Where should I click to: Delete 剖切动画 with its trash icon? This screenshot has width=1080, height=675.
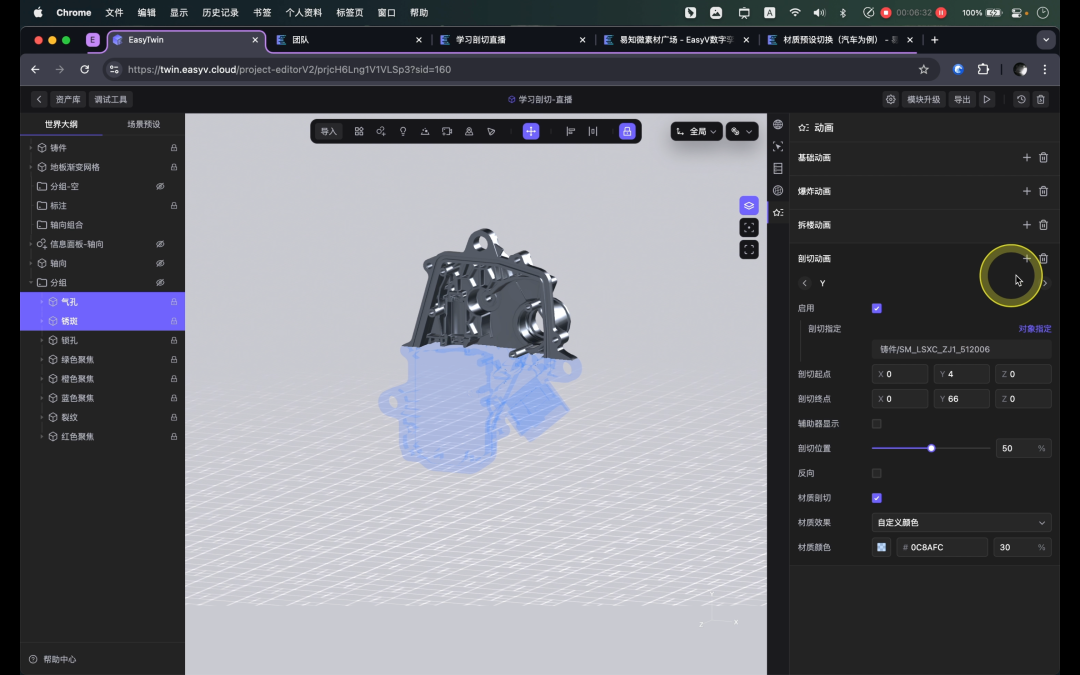[1043, 259]
